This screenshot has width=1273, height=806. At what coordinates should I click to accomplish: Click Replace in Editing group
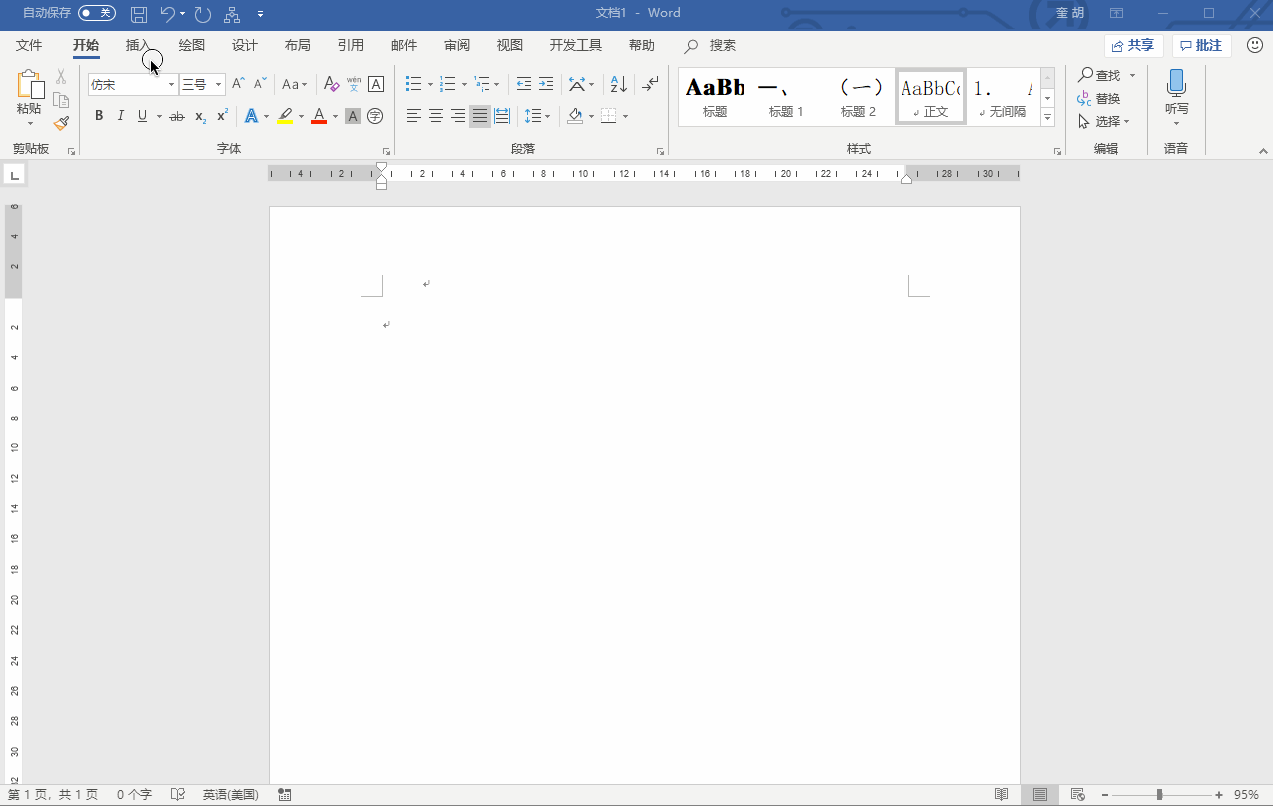pyautogui.click(x=1099, y=99)
